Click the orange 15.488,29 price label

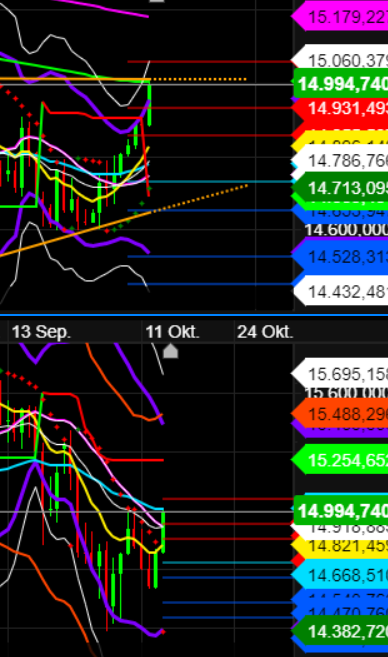[x=340, y=414]
